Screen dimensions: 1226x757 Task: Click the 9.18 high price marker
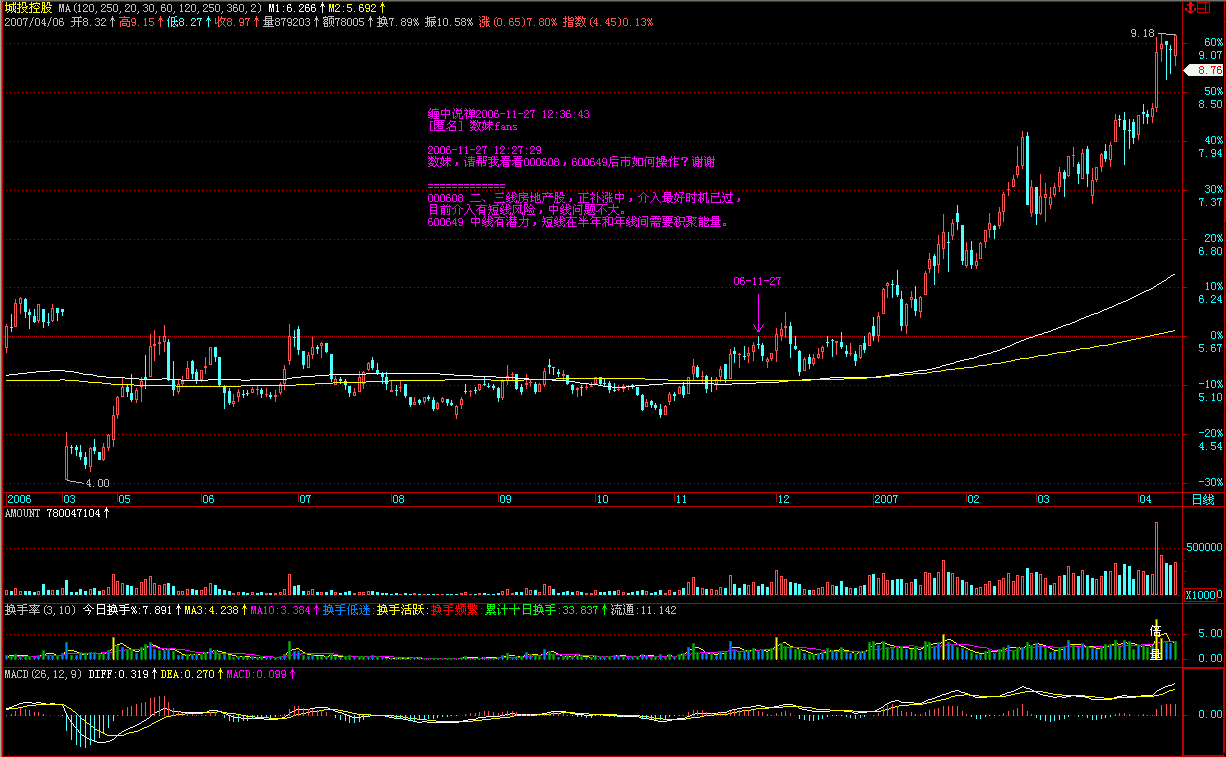pos(1142,33)
